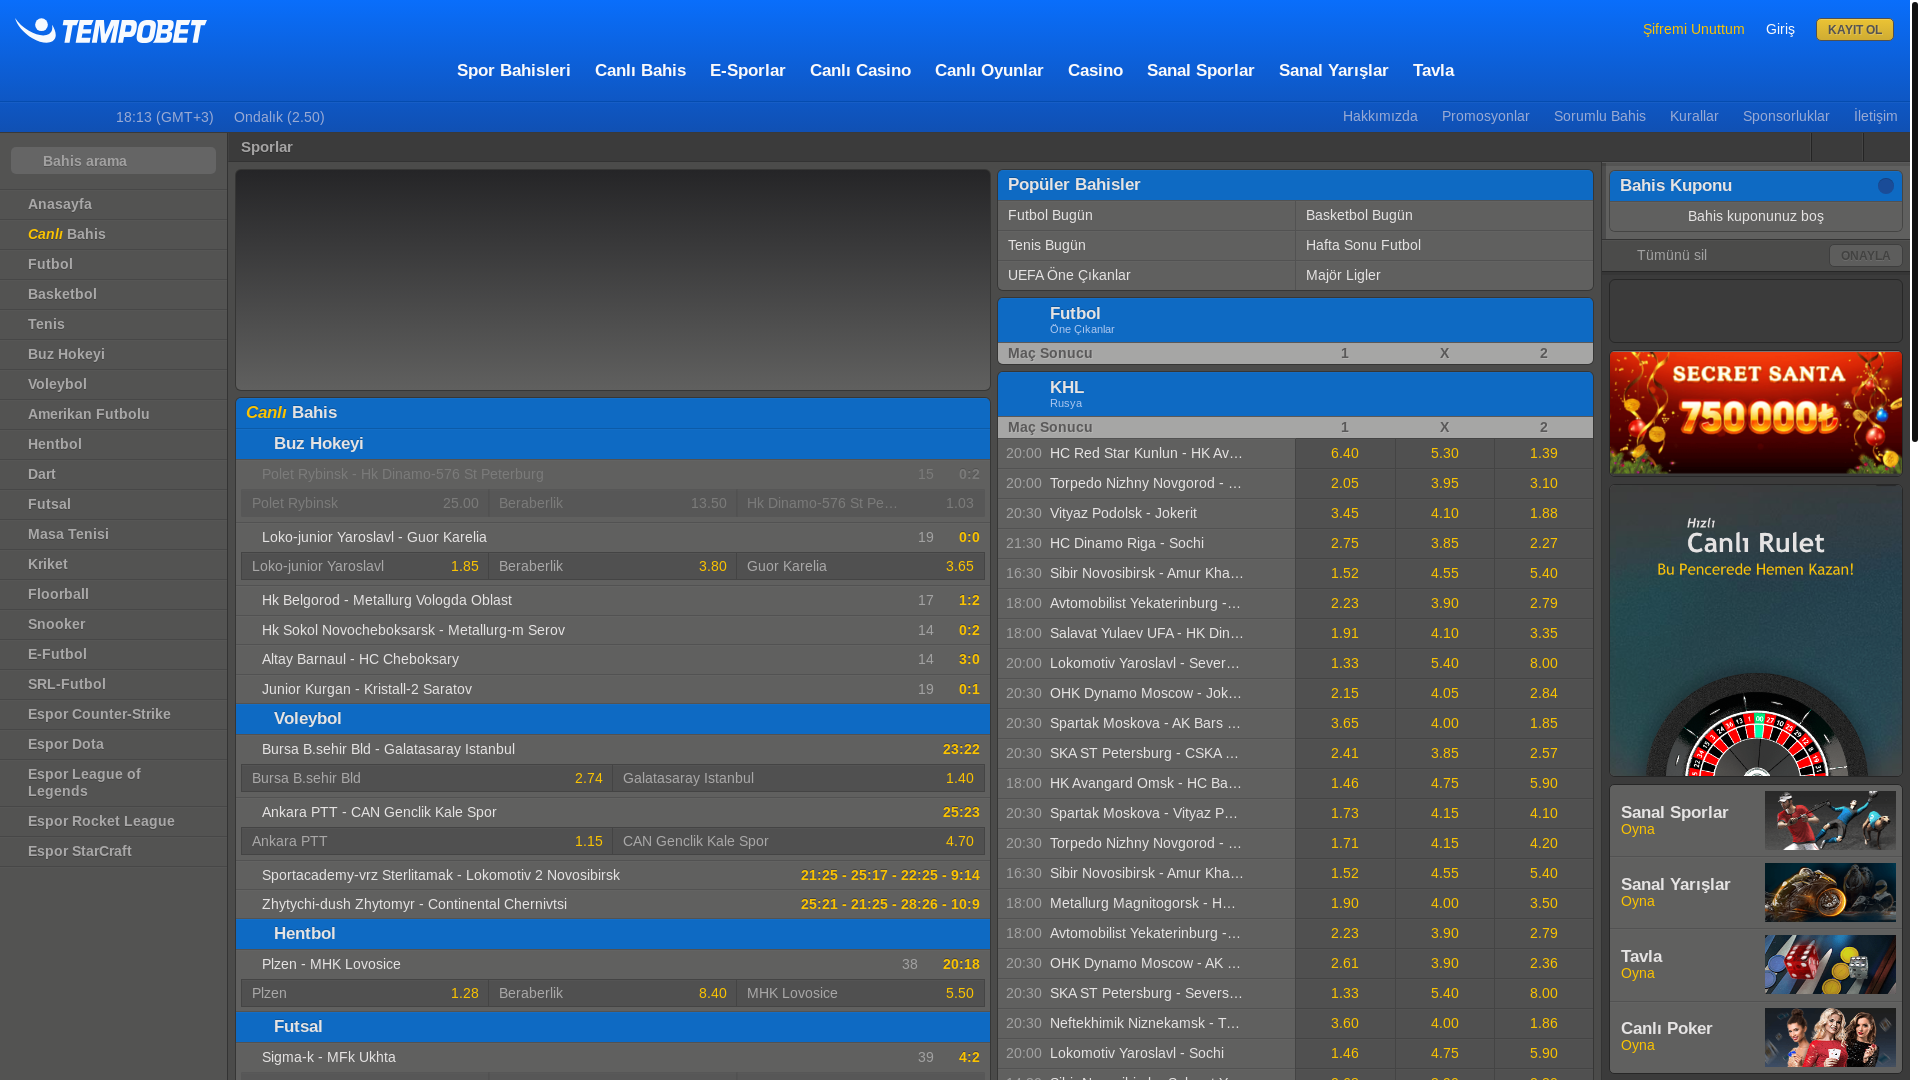Click the blue circle in Bahis Kuponu header
The image size is (1920, 1080).
(x=1885, y=186)
